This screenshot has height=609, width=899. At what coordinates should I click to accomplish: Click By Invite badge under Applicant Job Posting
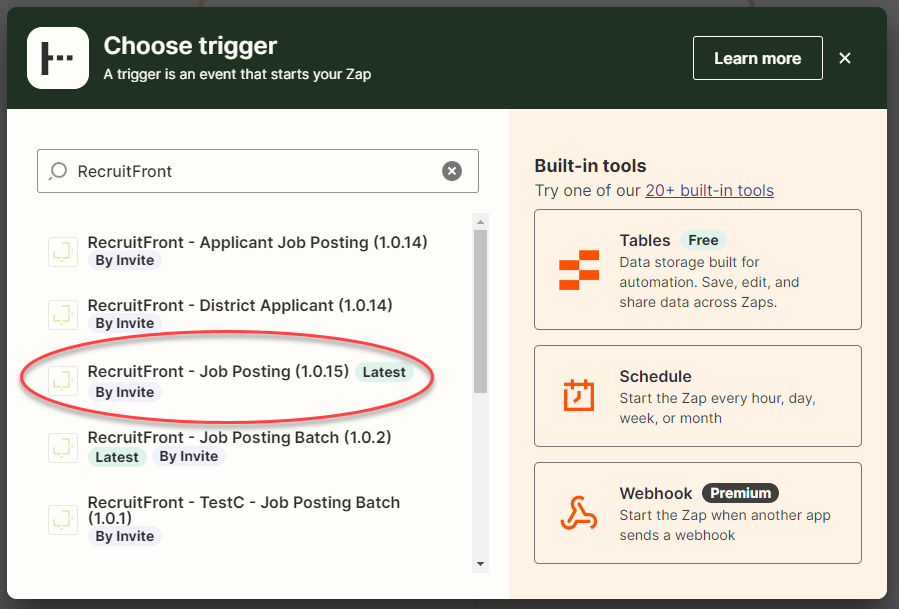(124, 260)
